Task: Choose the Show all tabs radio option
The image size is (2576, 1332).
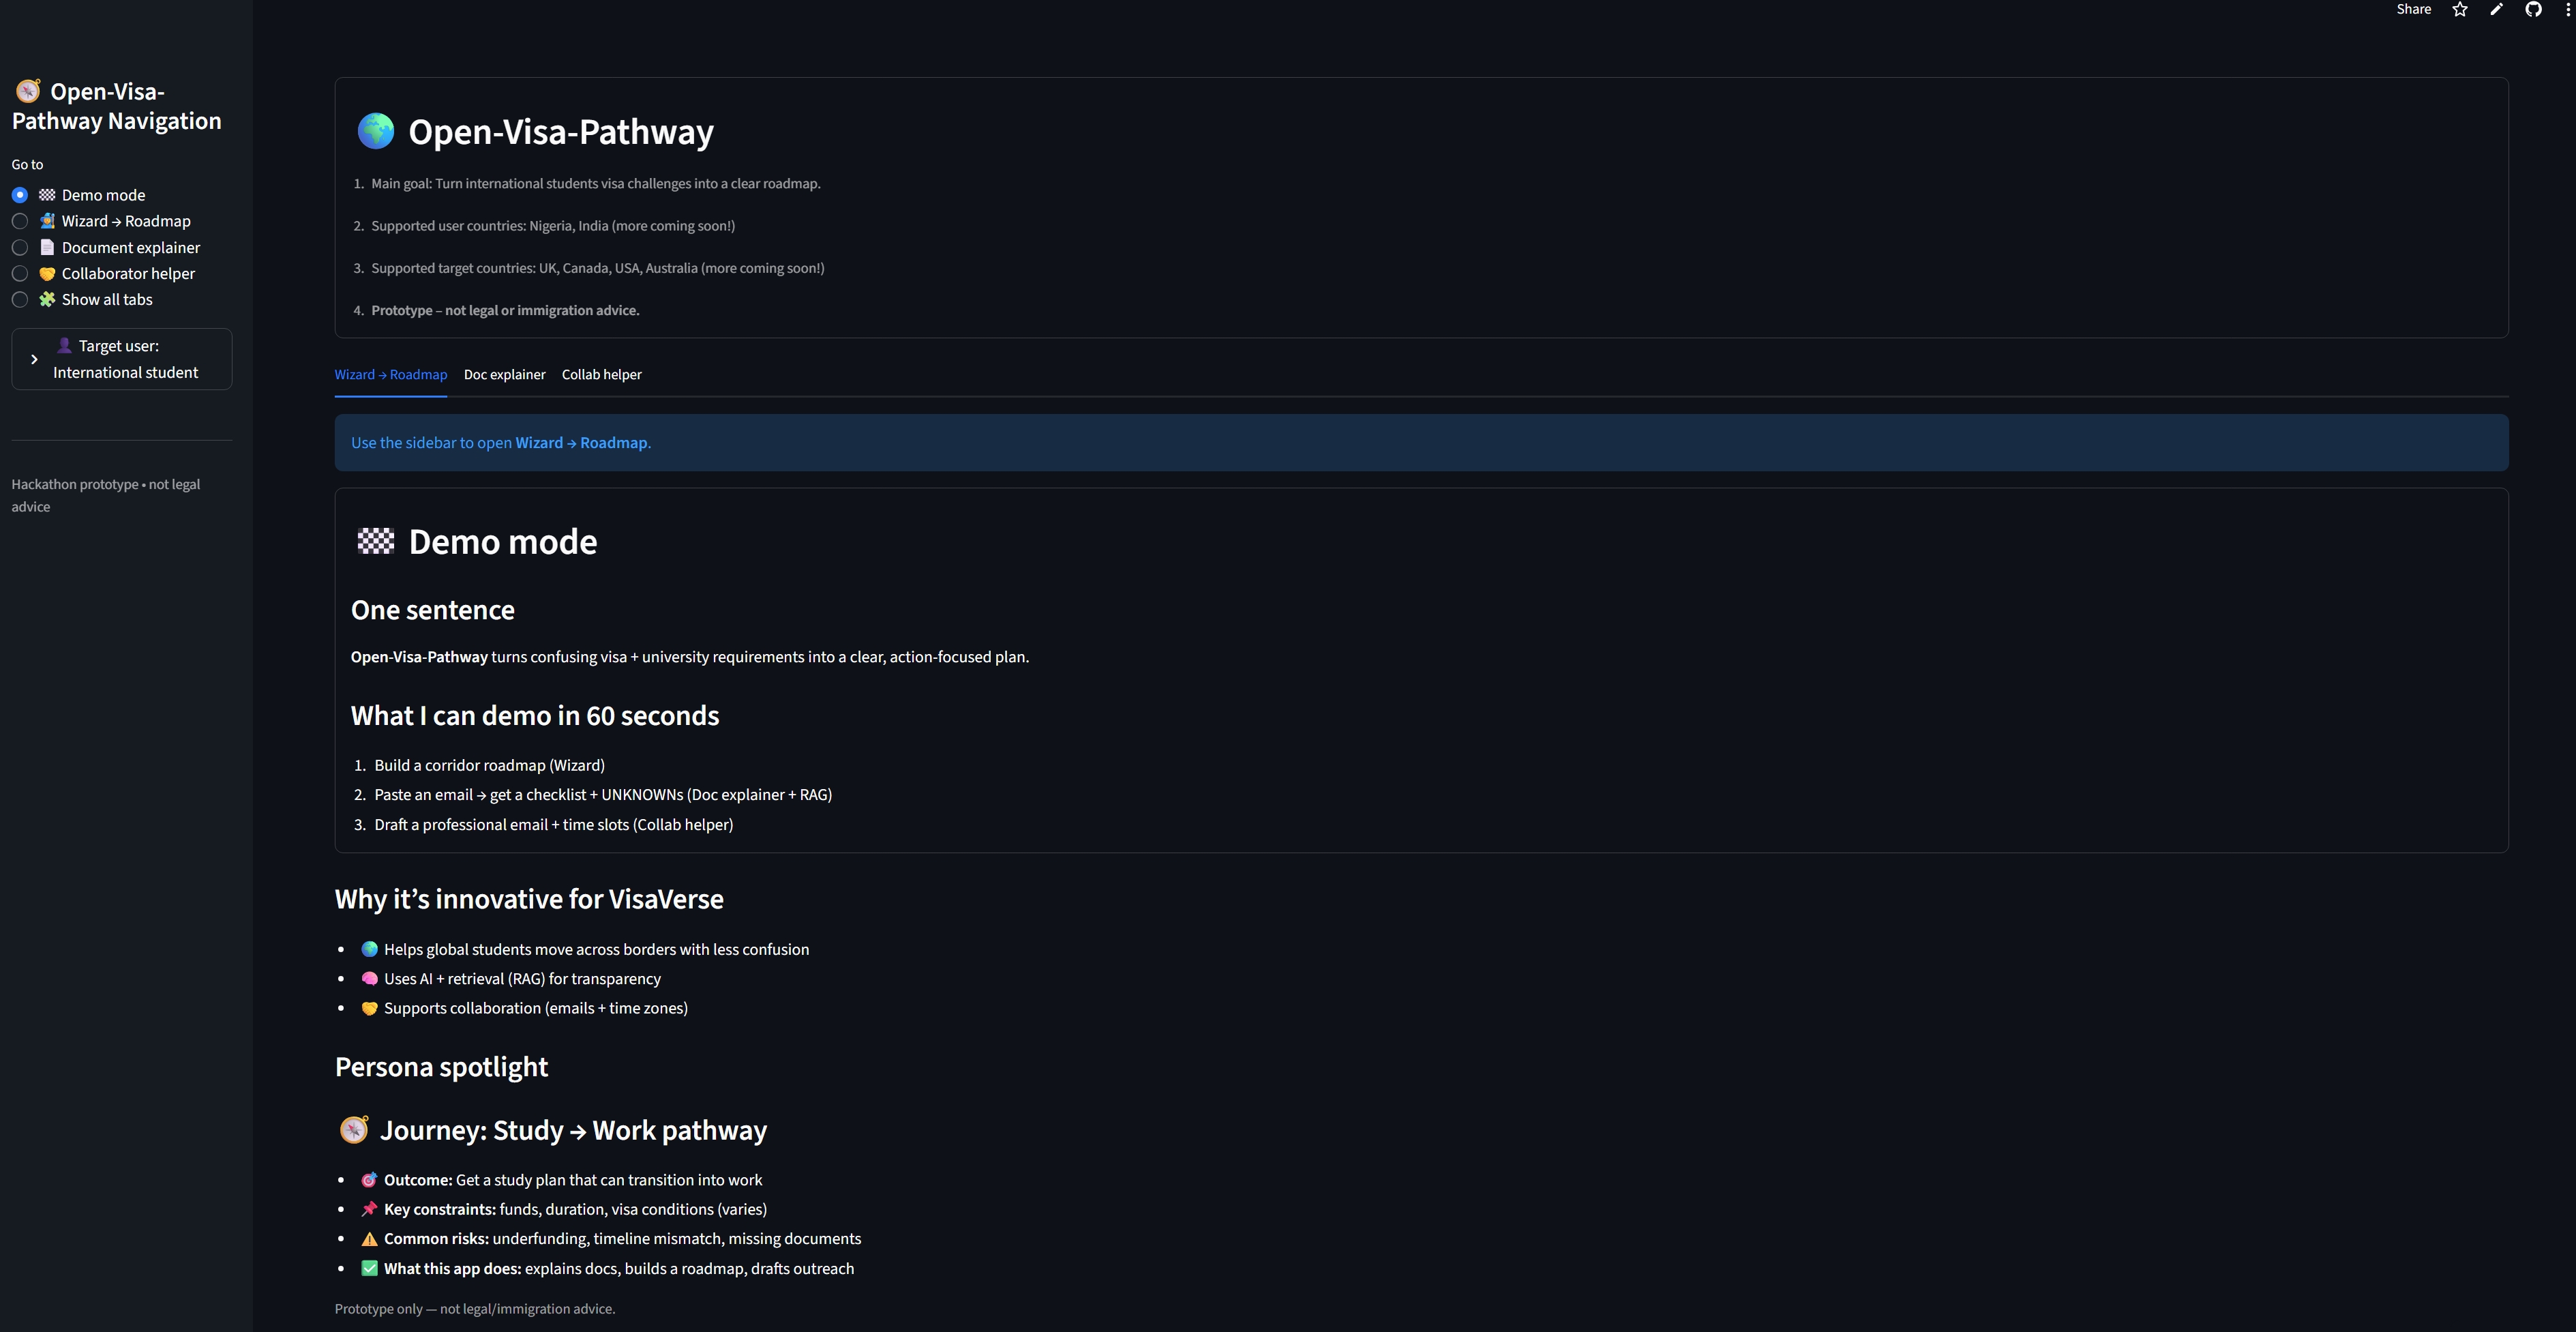Action: (x=20, y=299)
